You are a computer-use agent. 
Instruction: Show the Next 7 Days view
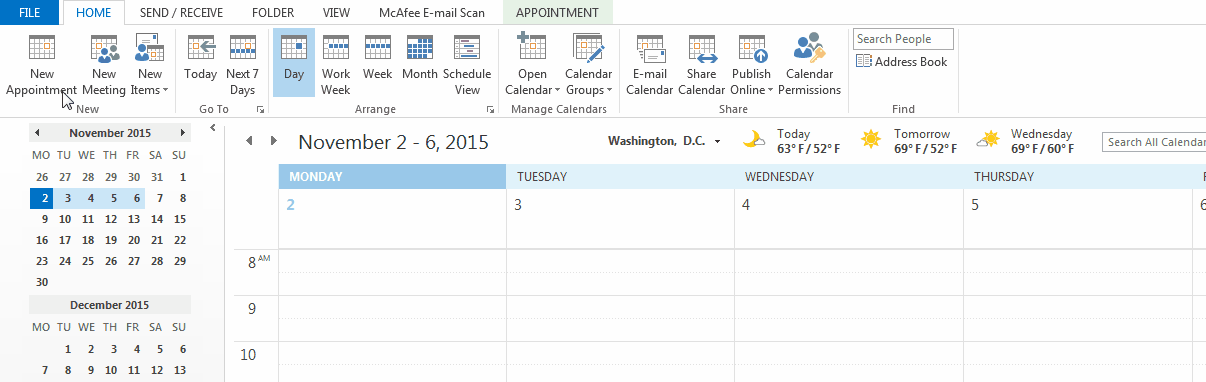tap(242, 64)
